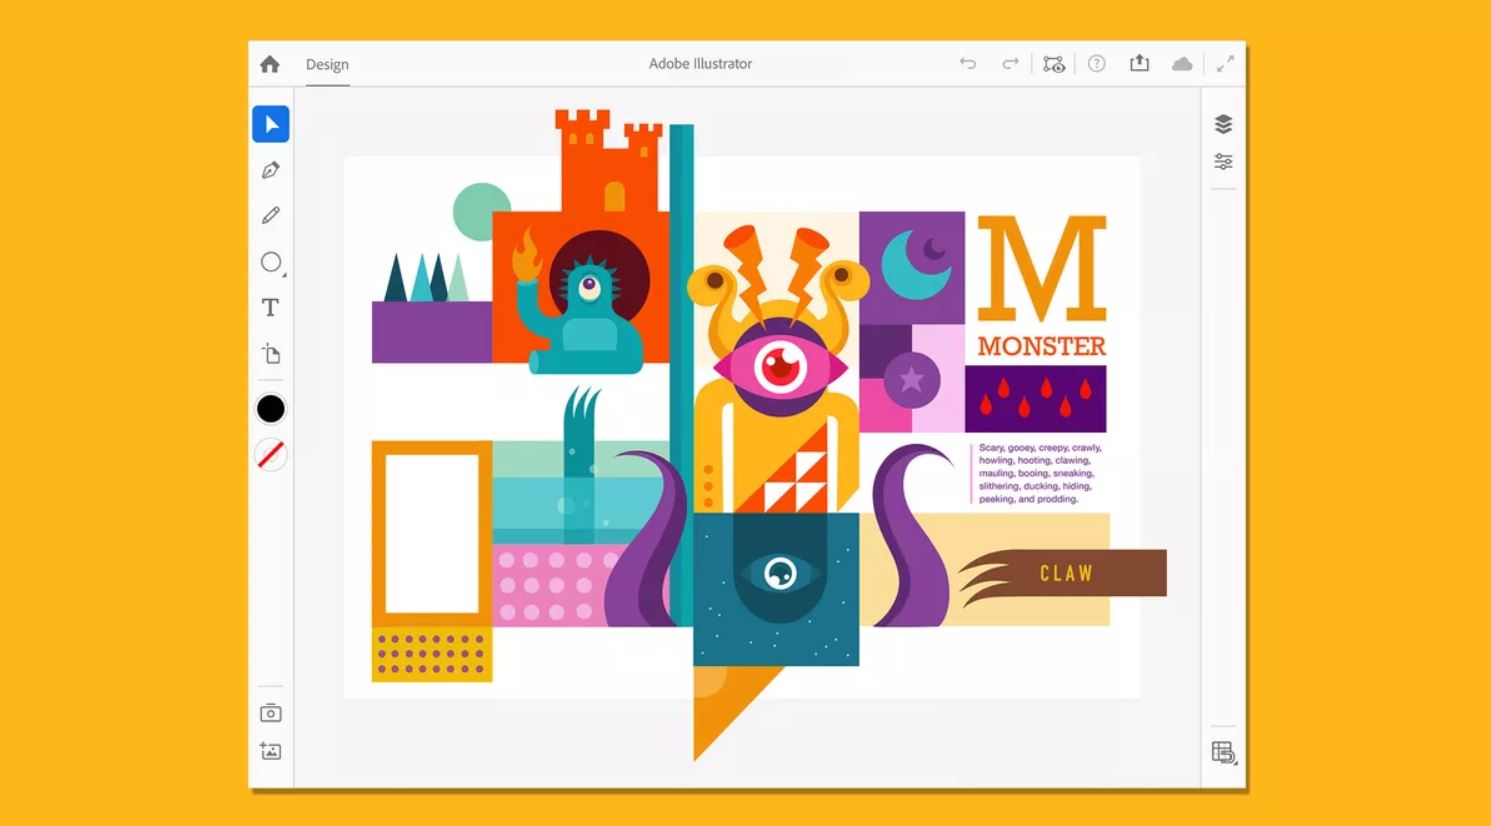Click the Adobe Illustrator title text
Viewport: 1491px width, 826px height.
pyautogui.click(x=700, y=63)
